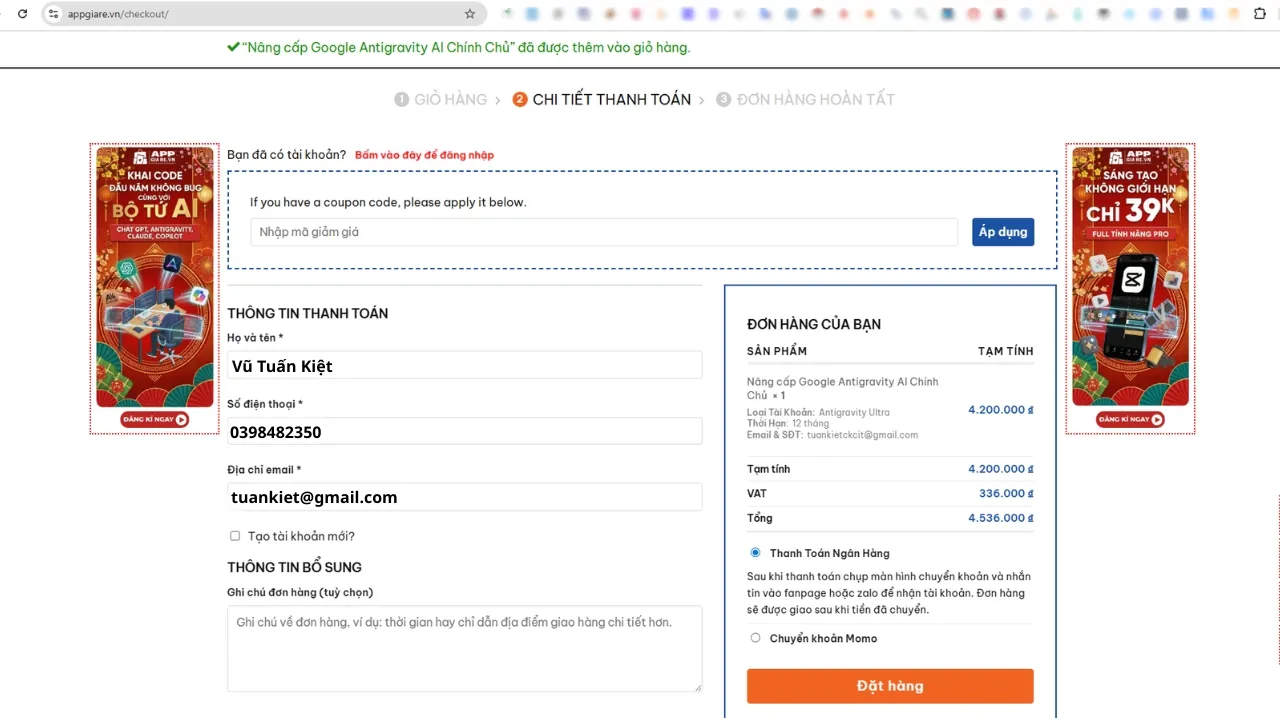Image resolution: width=1280 pixels, height=720 pixels.
Task: Open the site information icon in address bar
Action: 54,14
